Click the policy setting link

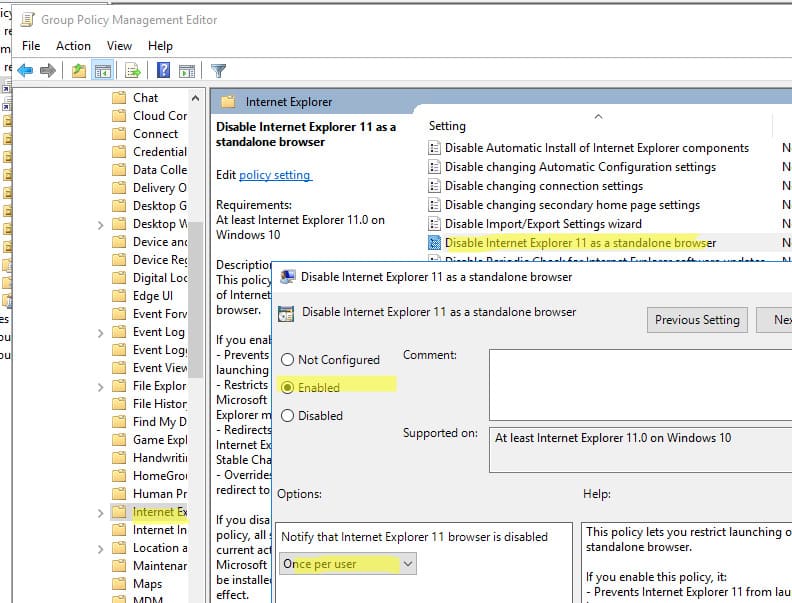275,175
